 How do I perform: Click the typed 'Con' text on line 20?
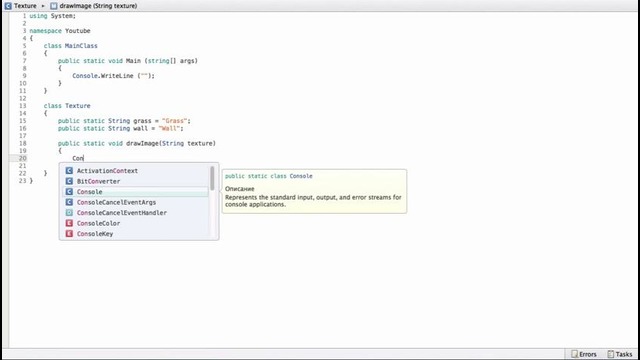[78, 158]
